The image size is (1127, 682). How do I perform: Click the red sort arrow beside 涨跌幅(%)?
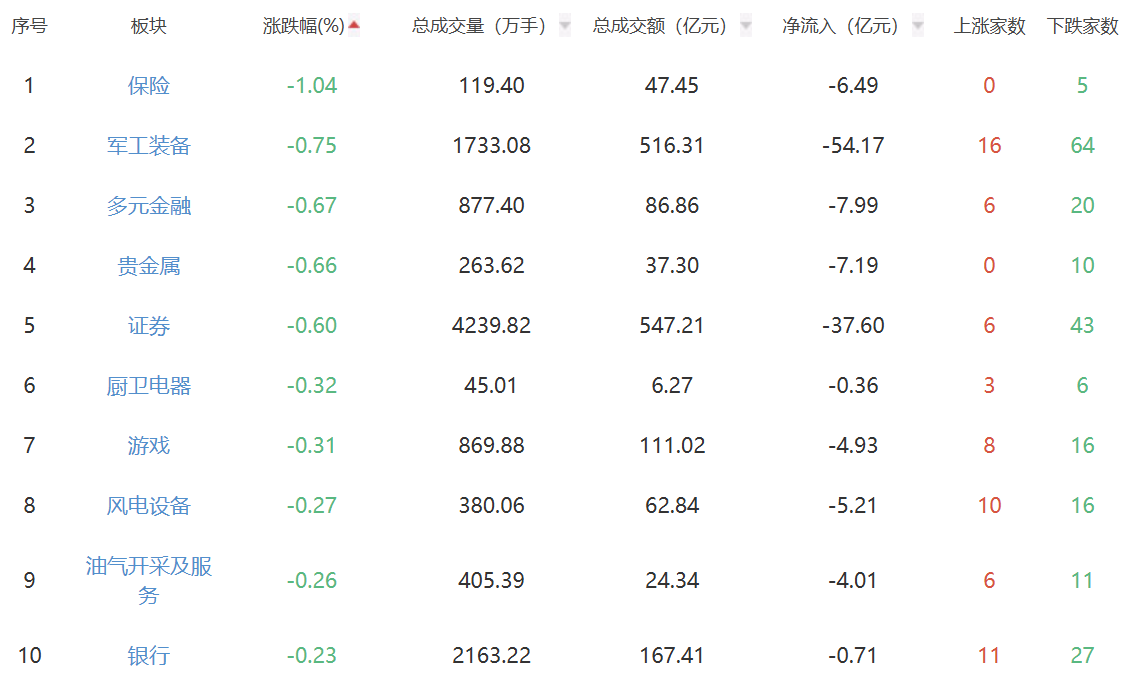tap(354, 26)
